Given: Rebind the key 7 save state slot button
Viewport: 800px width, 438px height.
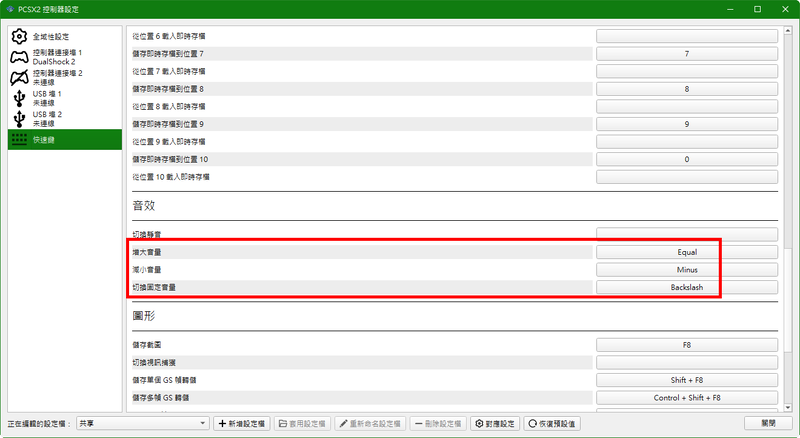Looking at the screenshot, I should pos(687,54).
